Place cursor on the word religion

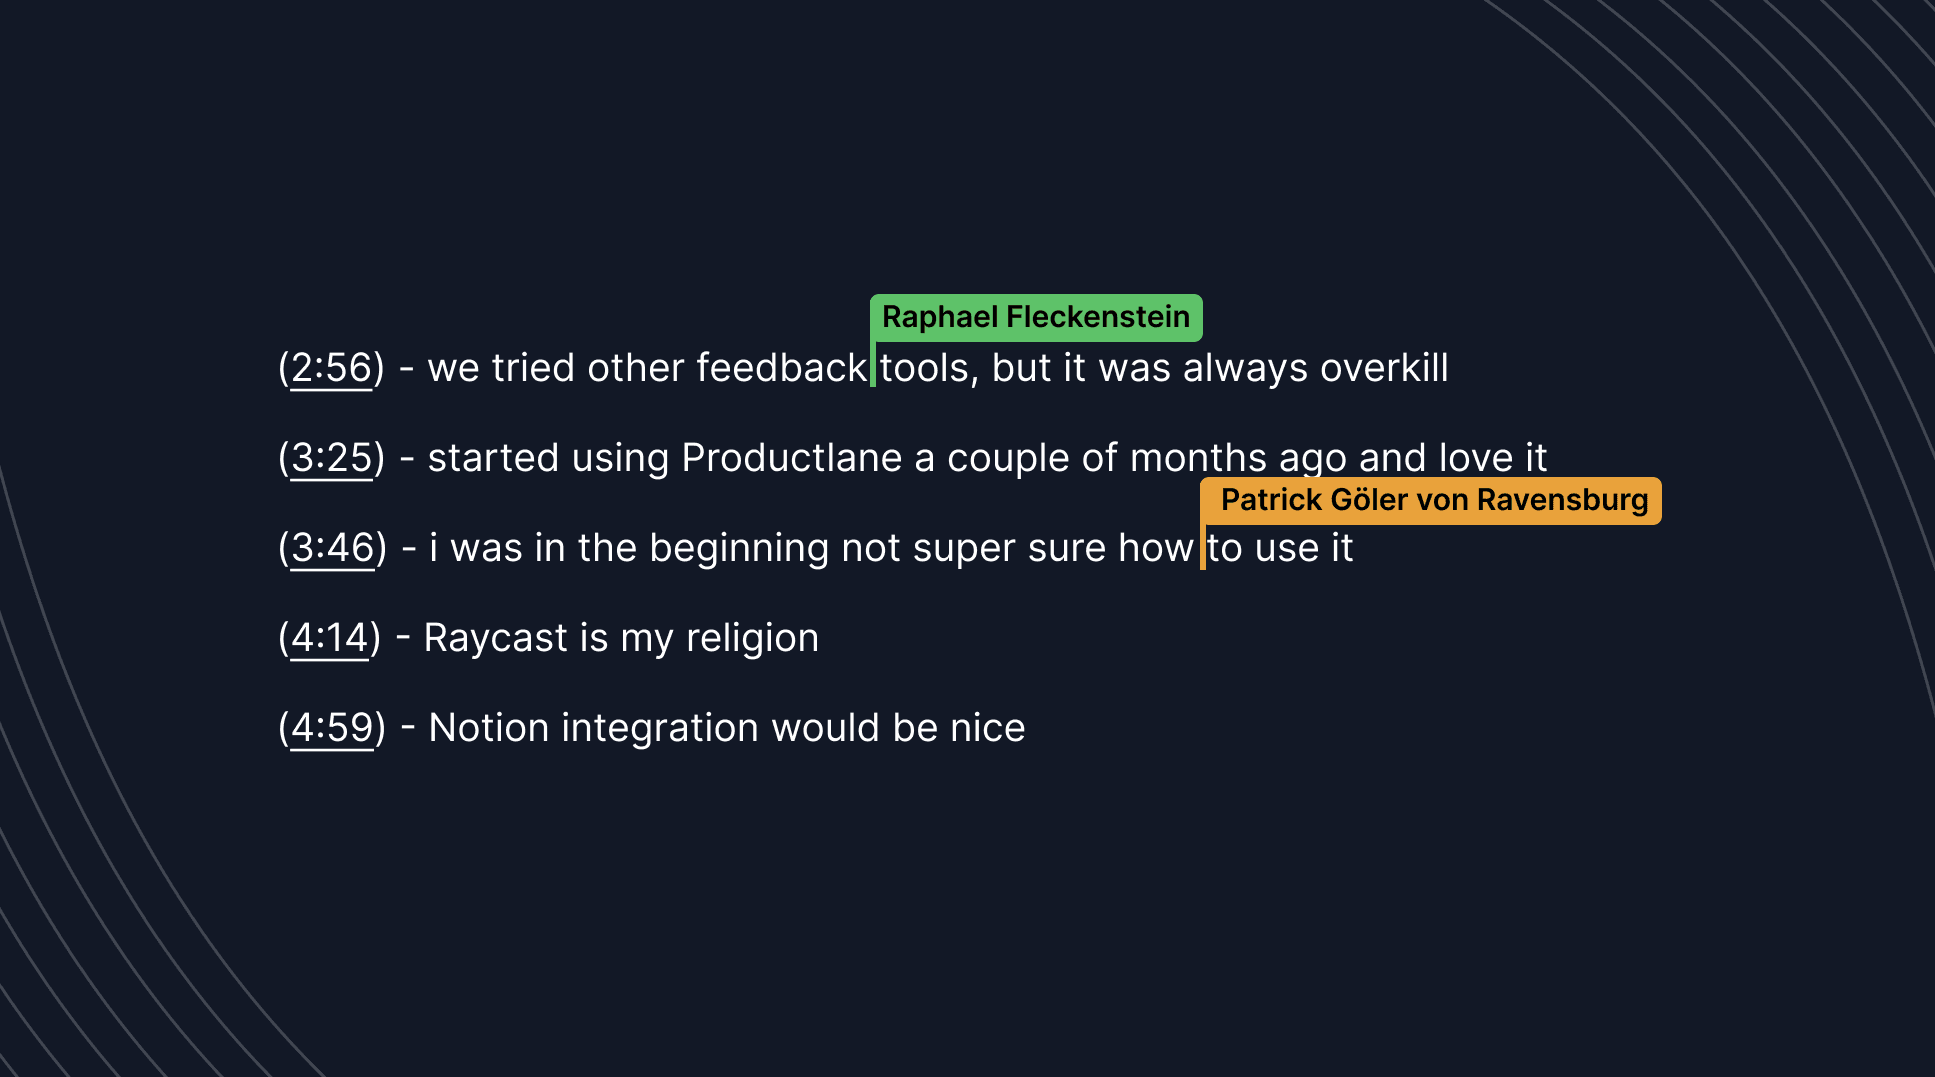coord(752,638)
